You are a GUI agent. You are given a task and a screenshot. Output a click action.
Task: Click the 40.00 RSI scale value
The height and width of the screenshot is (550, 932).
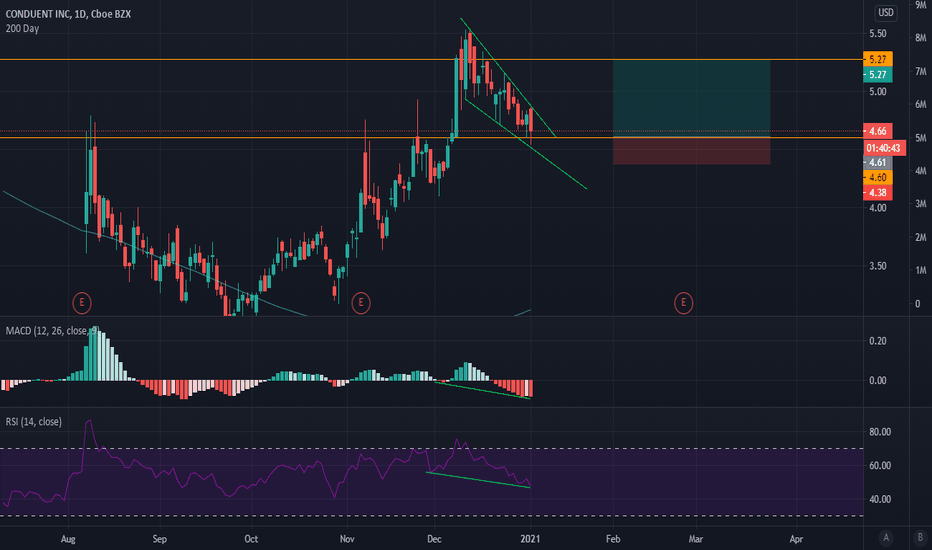[x=880, y=499]
